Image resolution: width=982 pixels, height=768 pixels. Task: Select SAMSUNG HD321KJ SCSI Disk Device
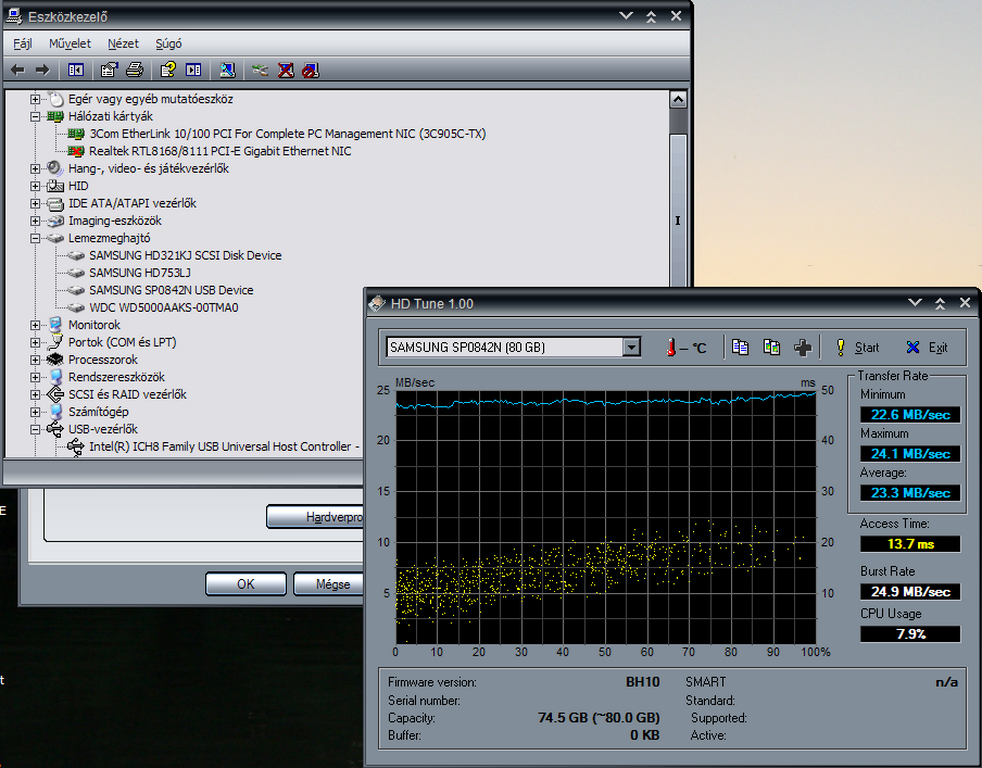pos(185,256)
